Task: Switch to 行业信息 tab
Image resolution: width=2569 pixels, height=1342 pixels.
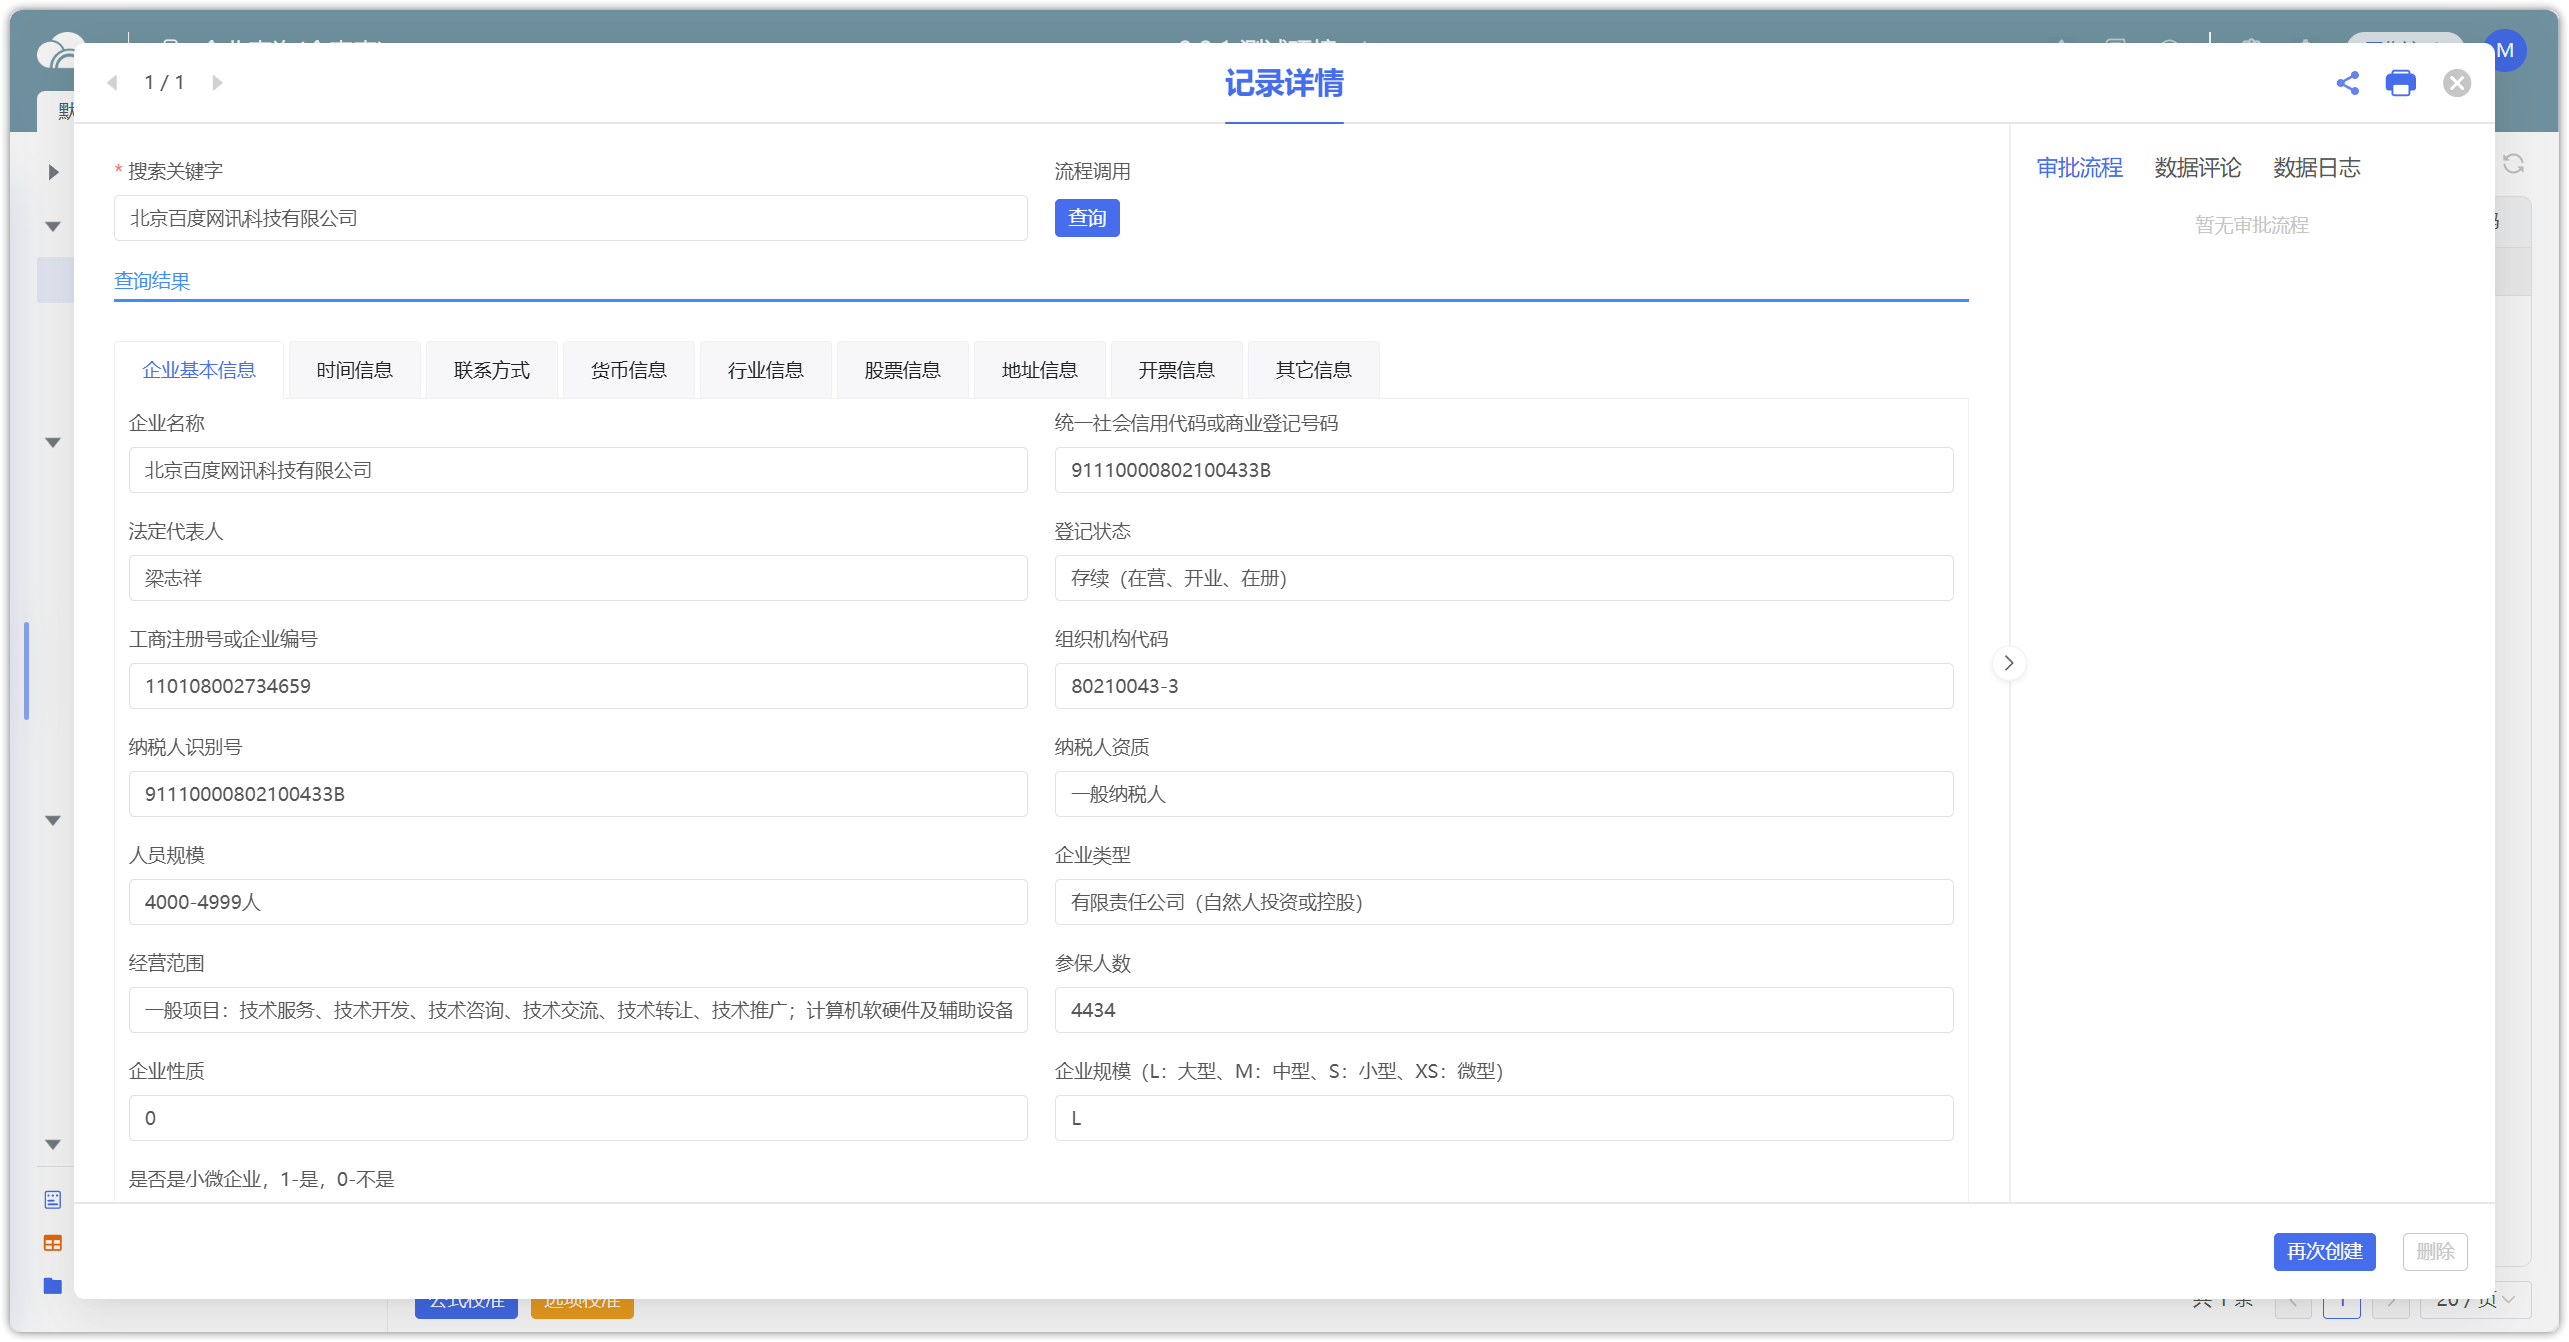Action: pos(765,370)
